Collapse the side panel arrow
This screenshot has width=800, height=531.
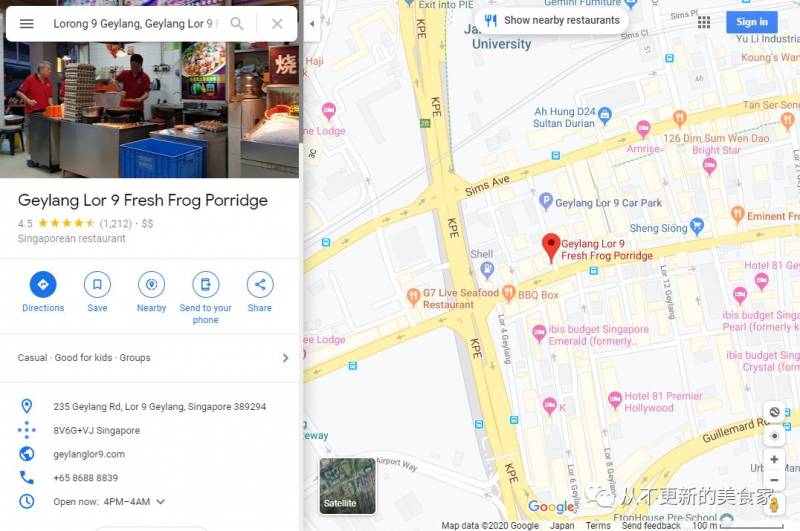(x=312, y=23)
